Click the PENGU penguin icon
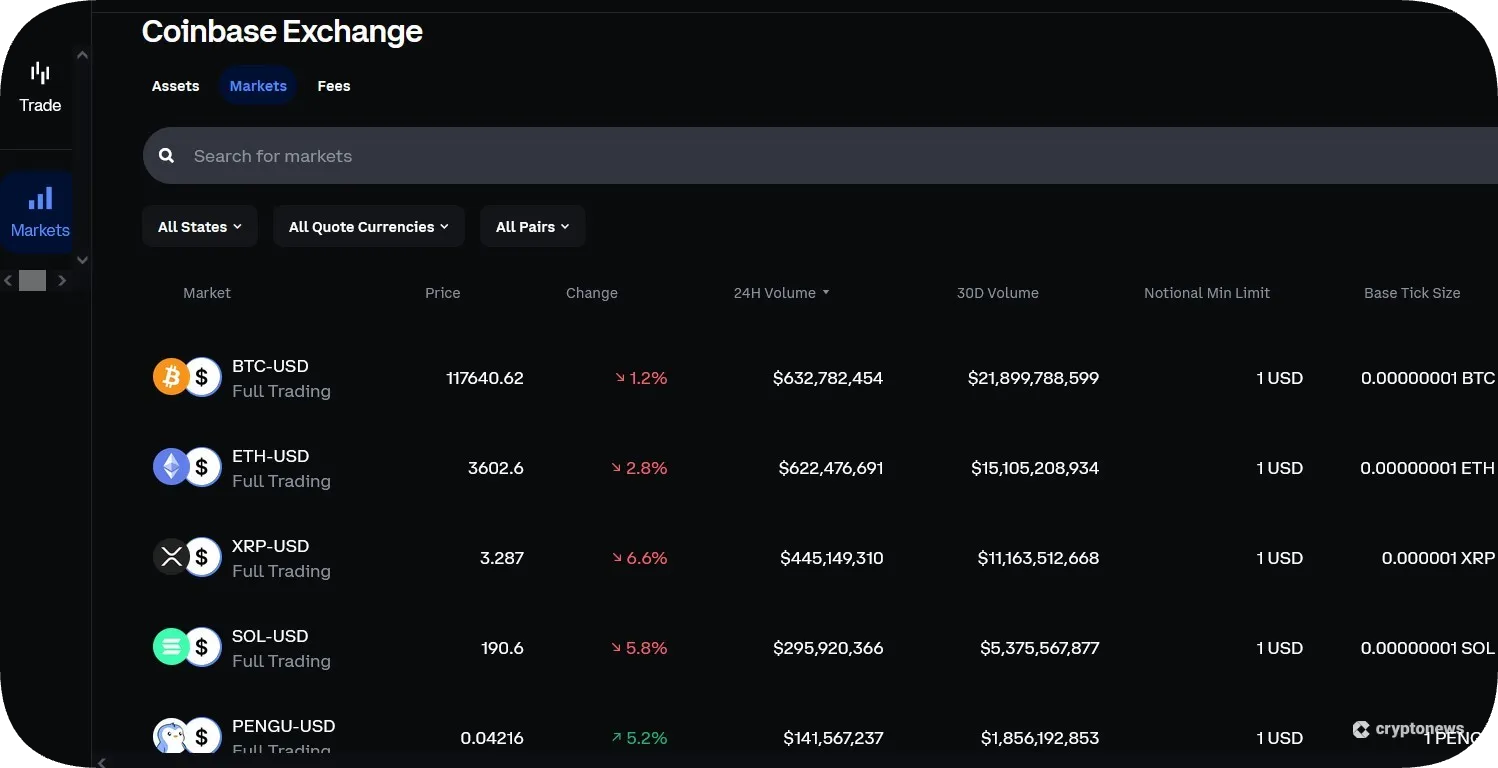The image size is (1498, 768). pos(171,736)
